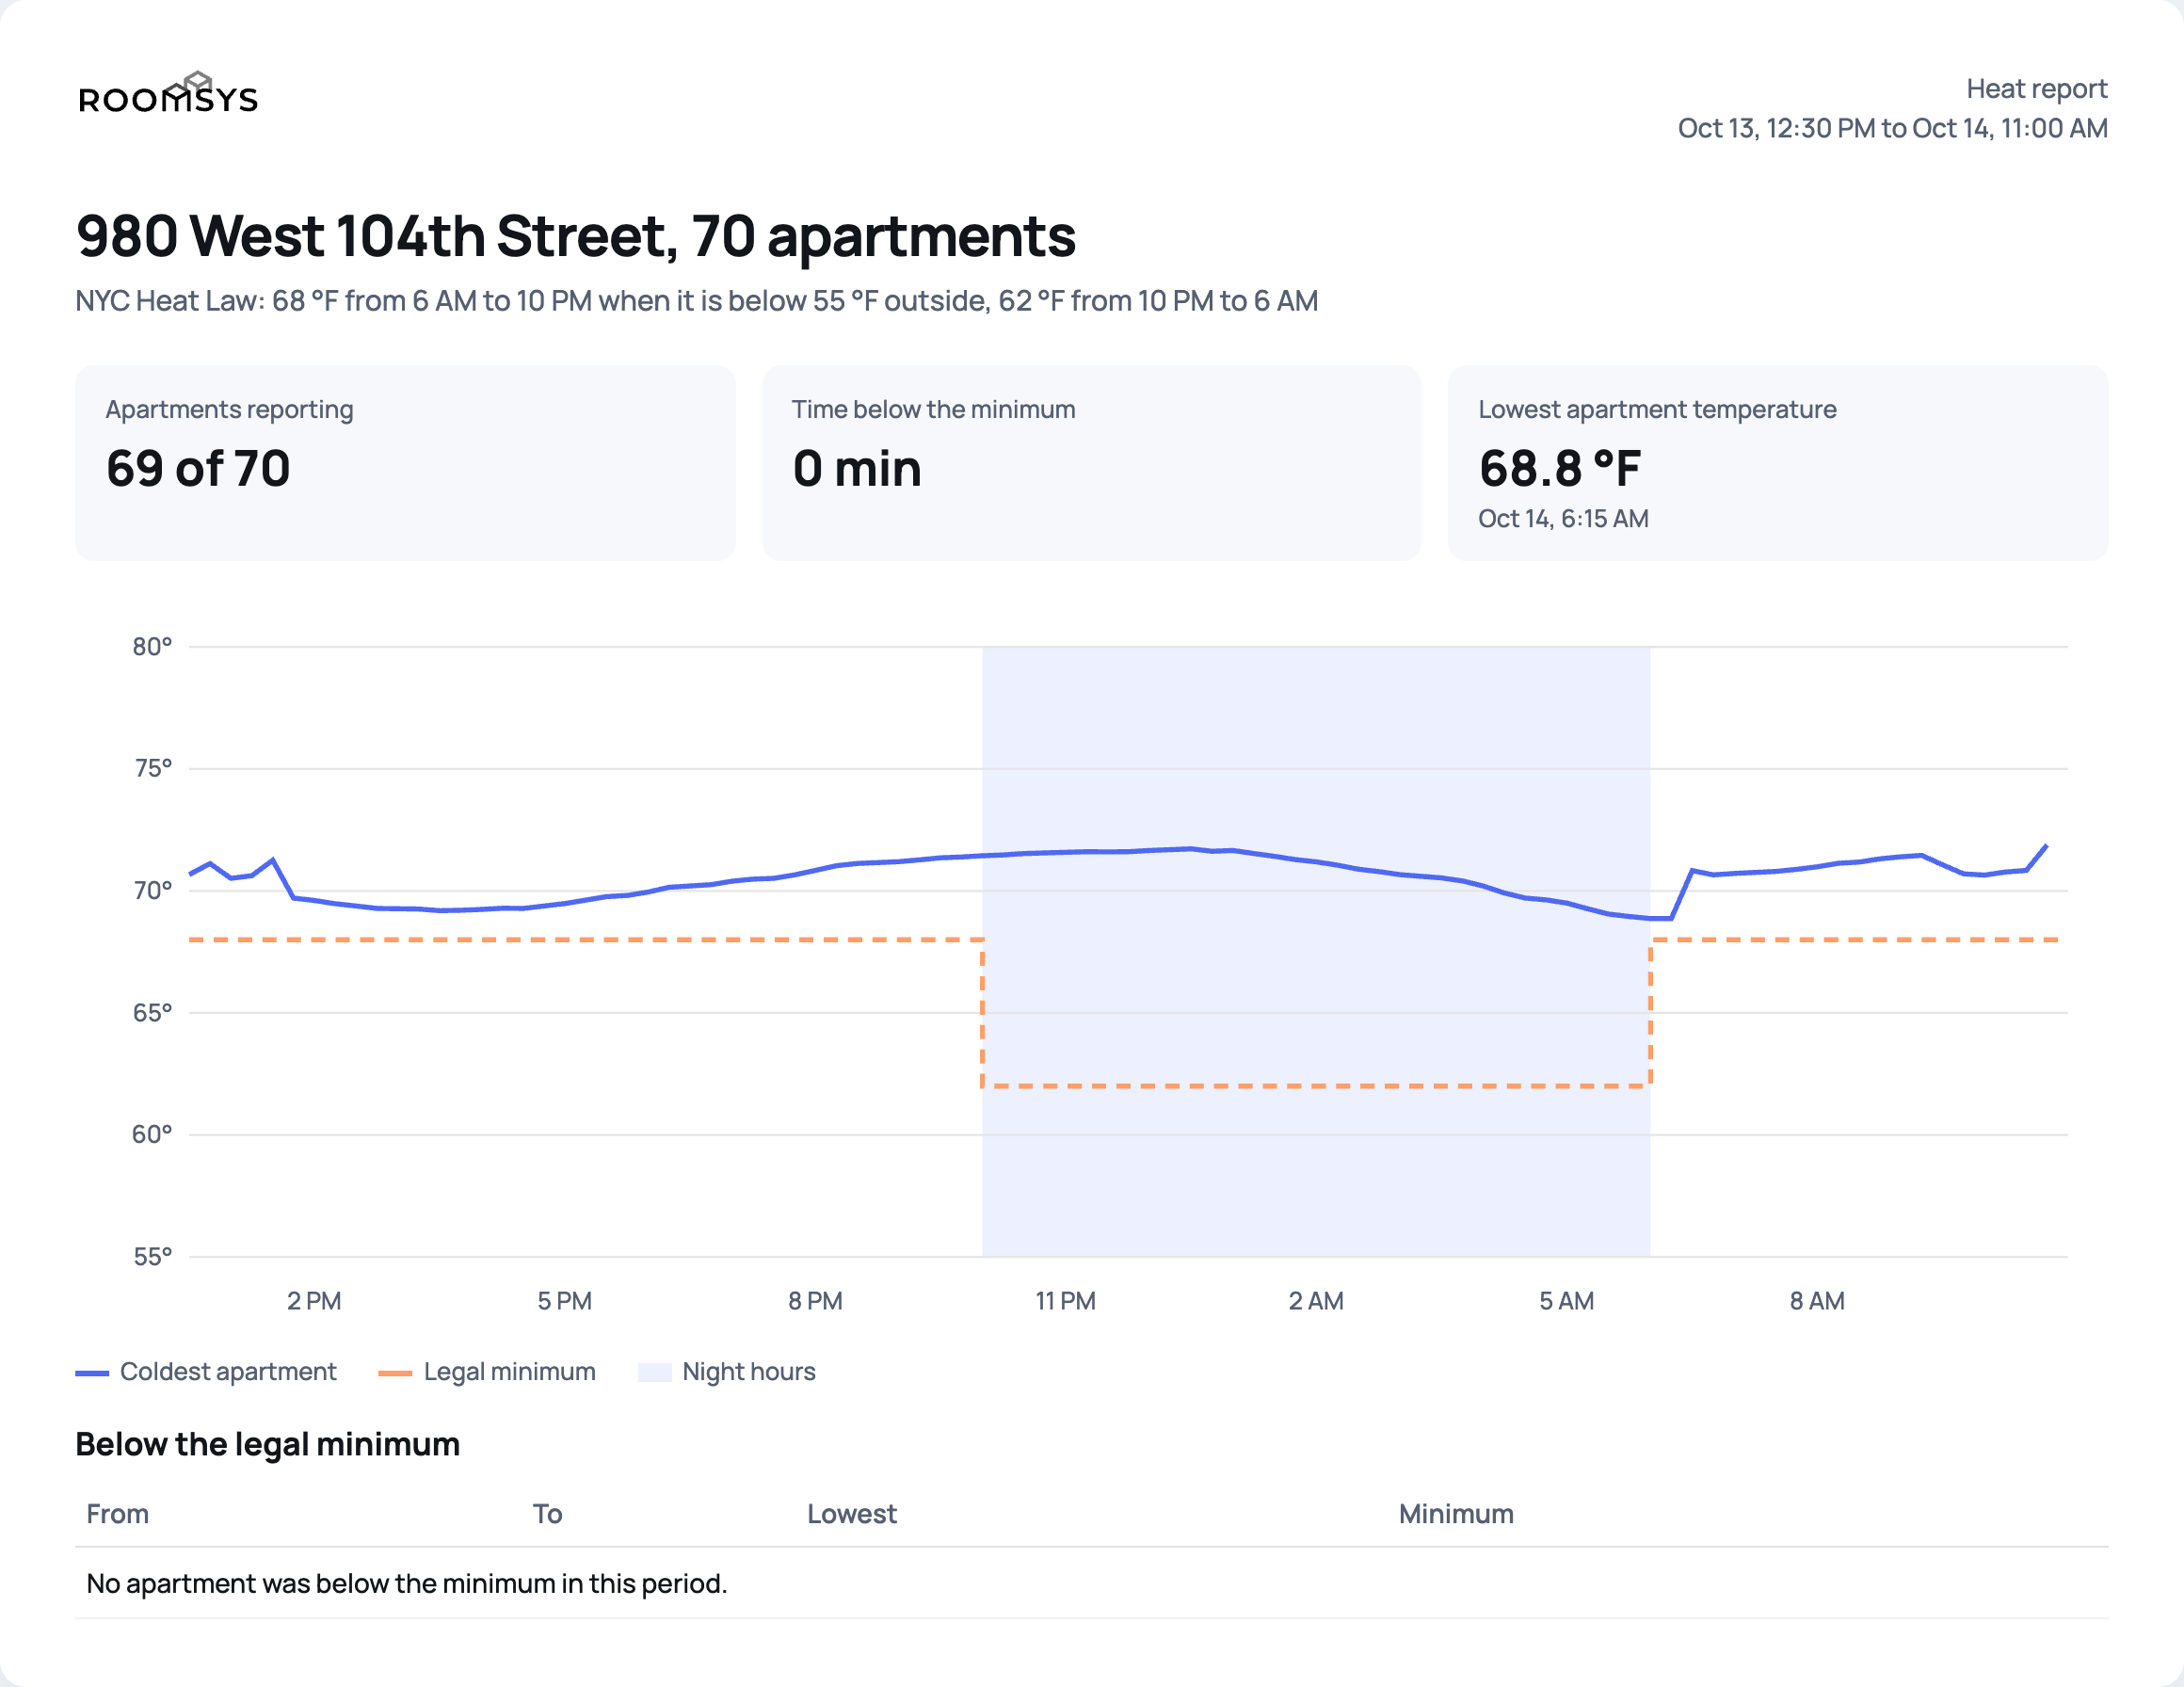Screen dimensions: 2184x1687
Task: Click the report date range text
Action: pos(1892,128)
